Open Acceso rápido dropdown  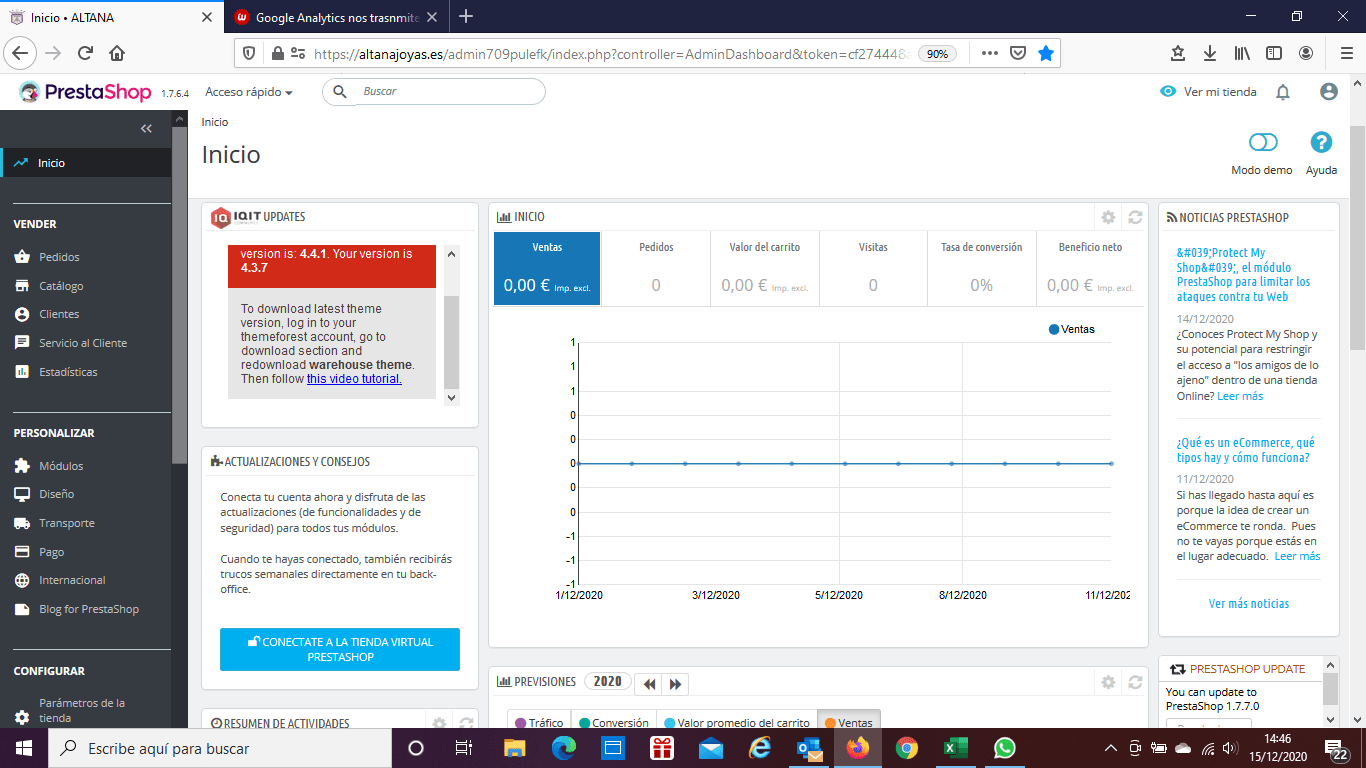(249, 92)
